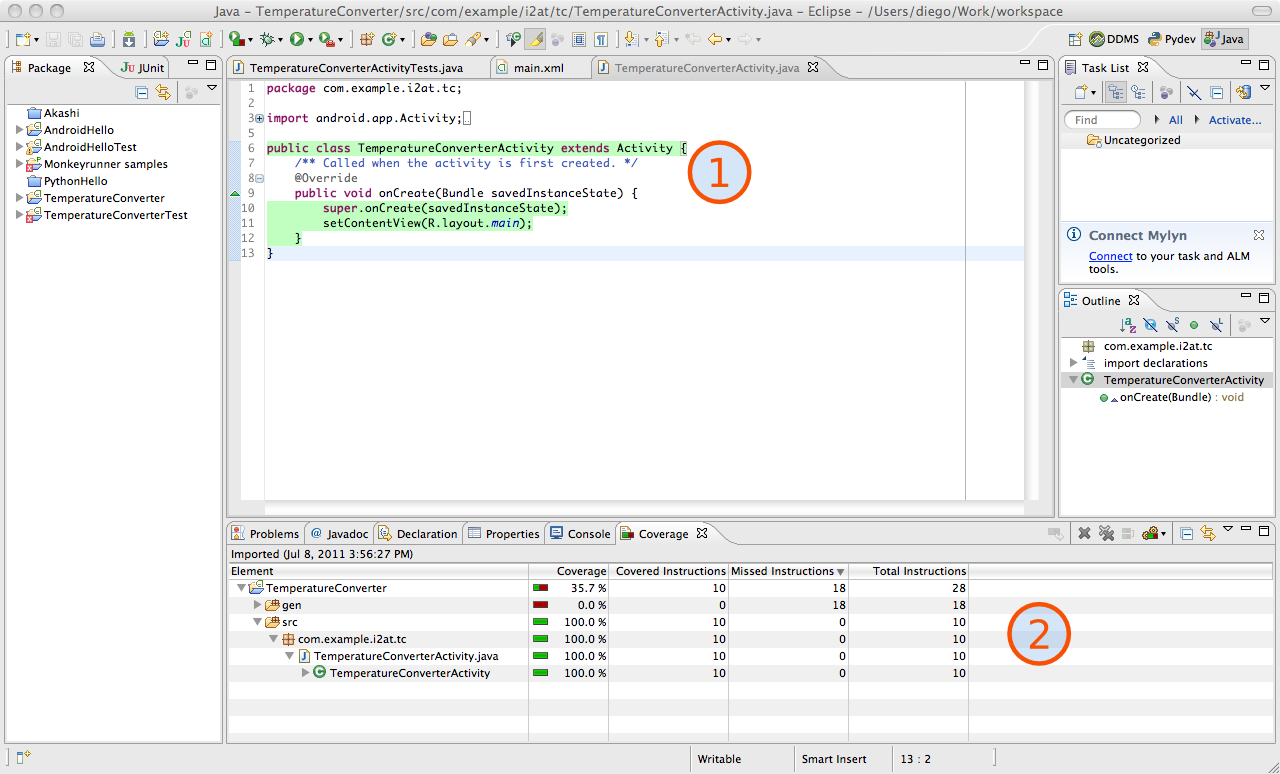Screen dimensions: 1280x774
Task: Click the New Java Class toolbar icon
Action: (389, 40)
